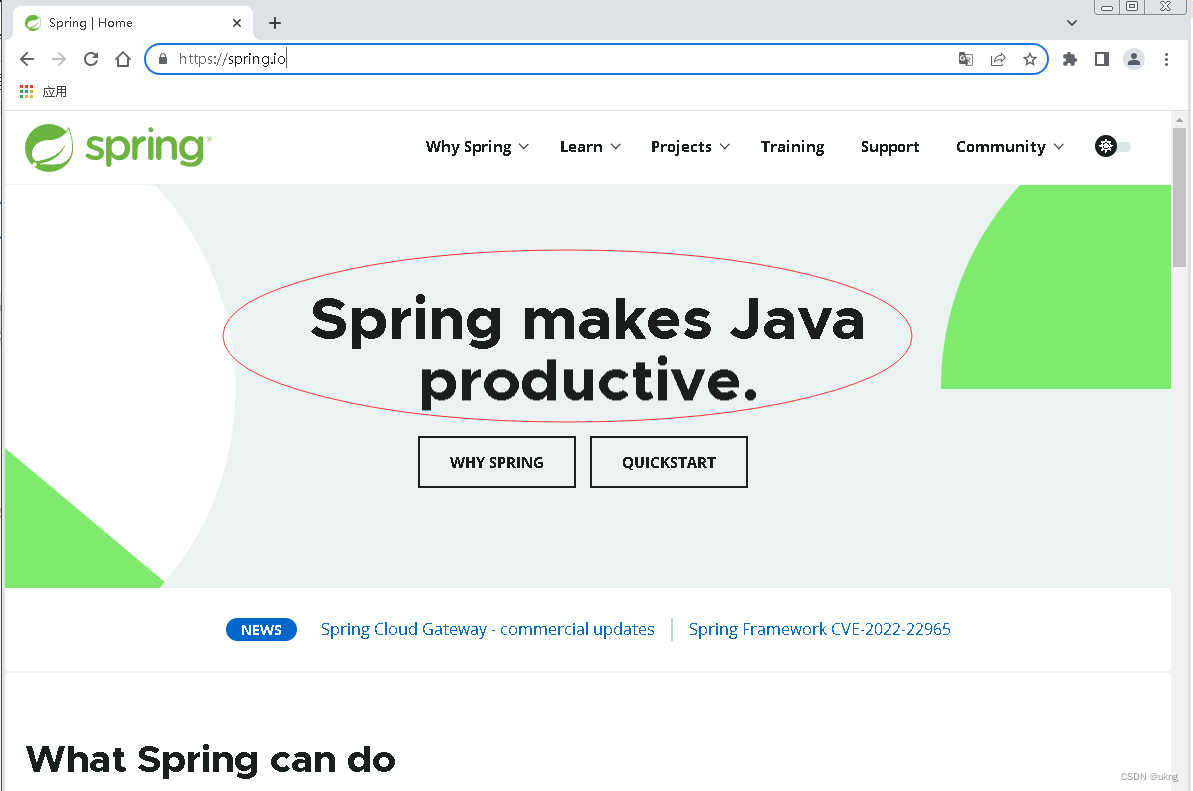Expand the Projects menu
Viewport: 1193px width, 791px height.
coord(690,147)
